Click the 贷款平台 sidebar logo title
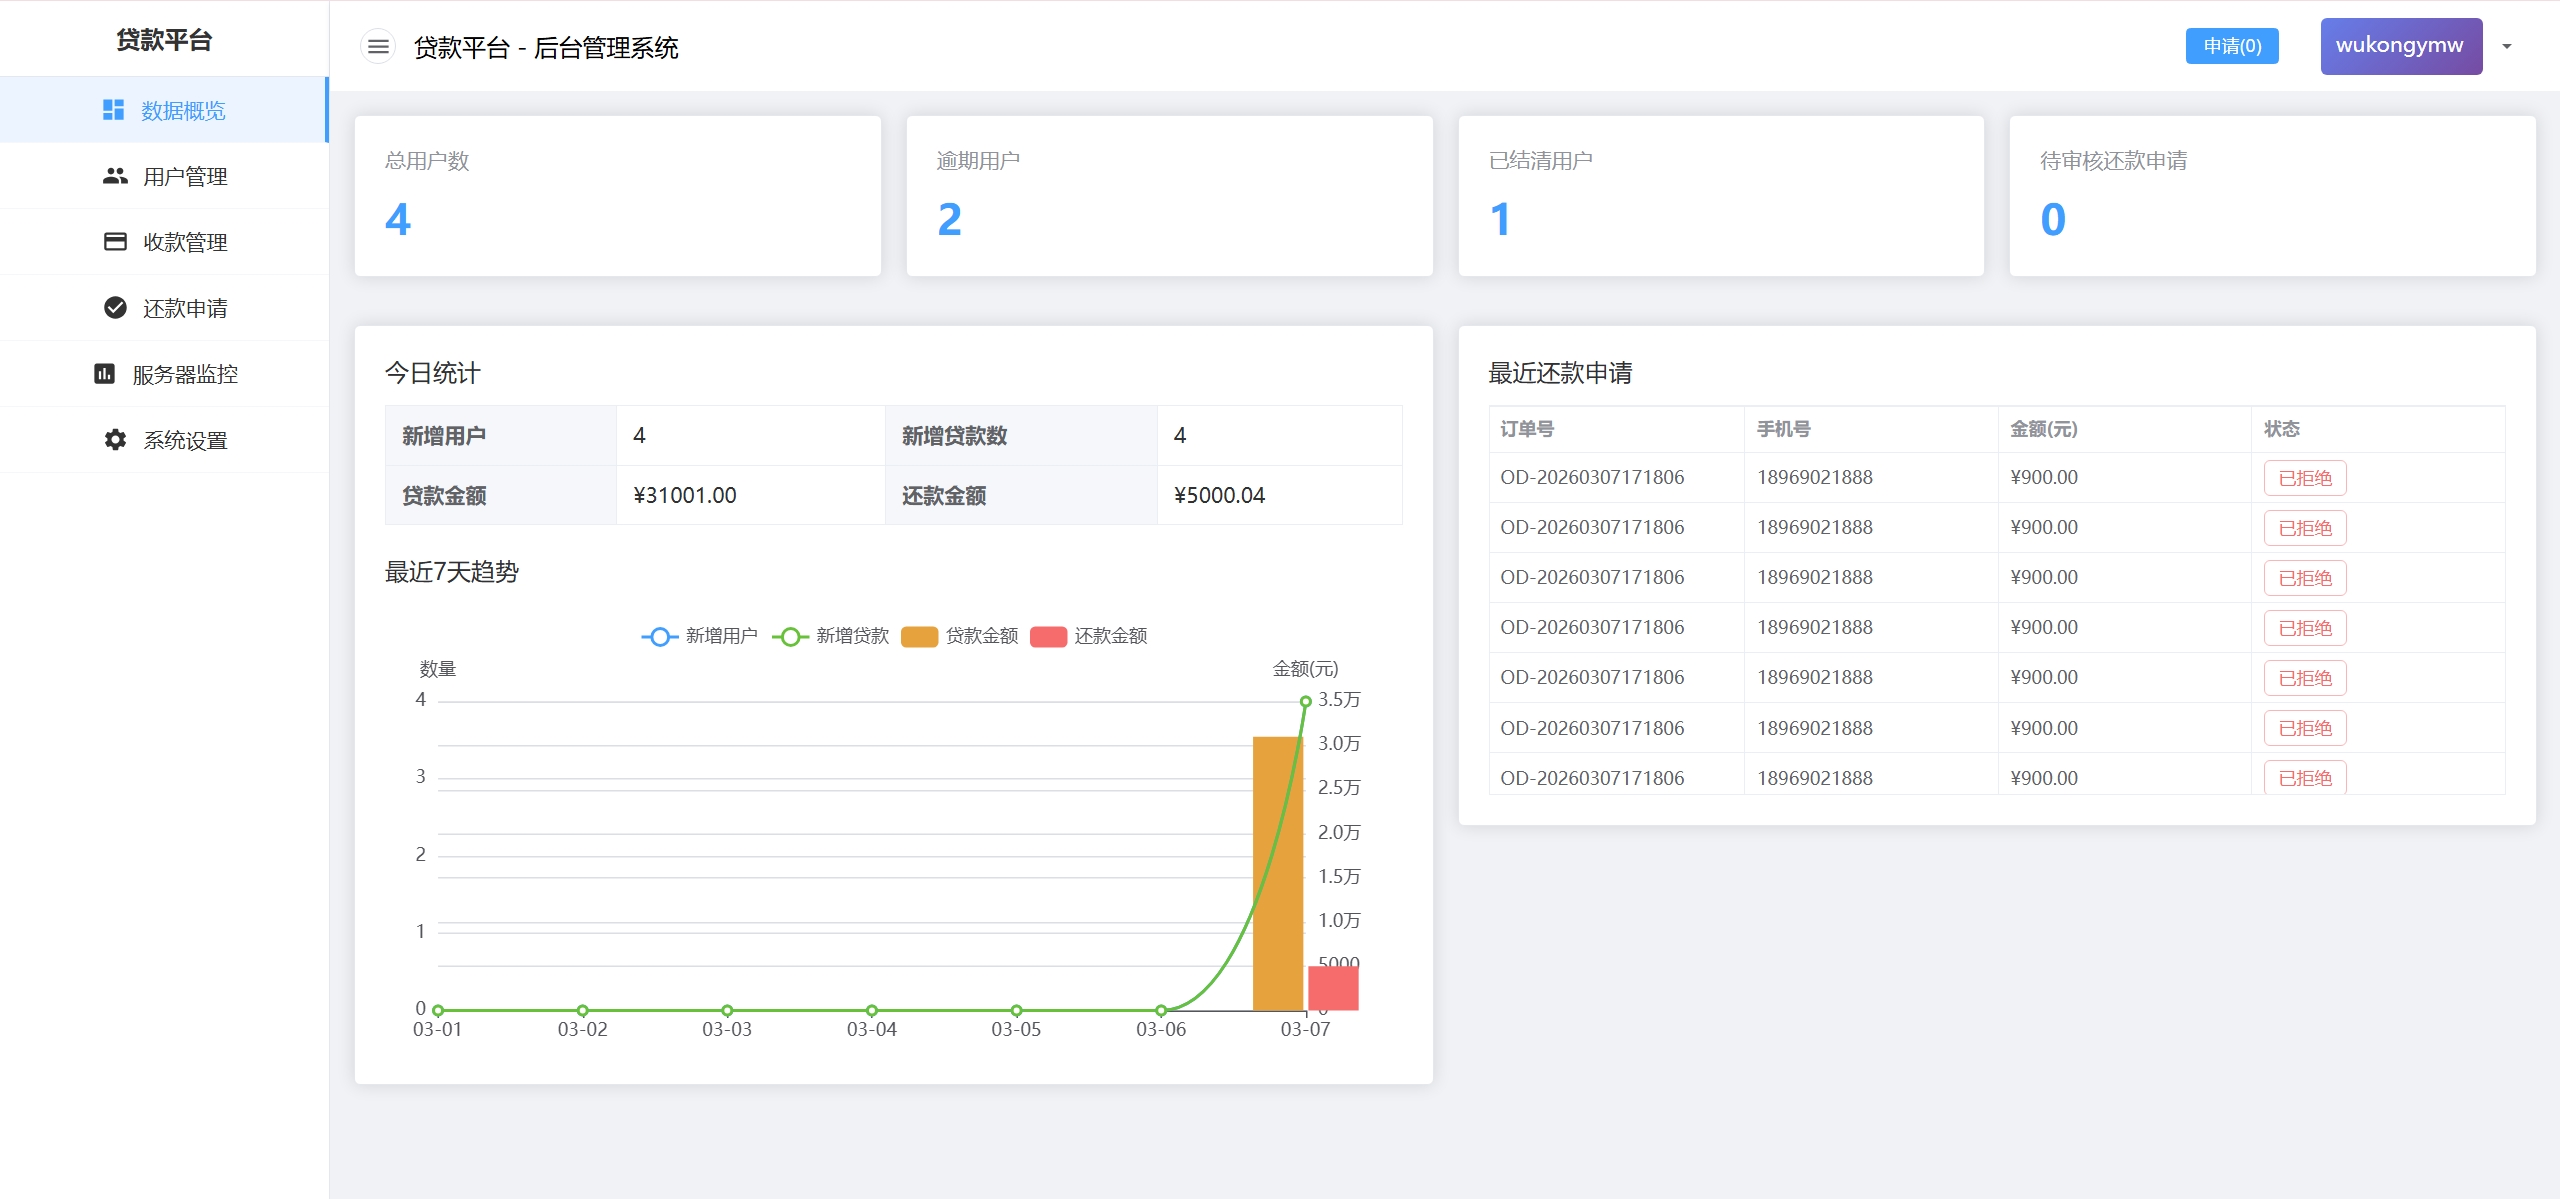Image resolution: width=2560 pixels, height=1199 pixels. click(164, 40)
